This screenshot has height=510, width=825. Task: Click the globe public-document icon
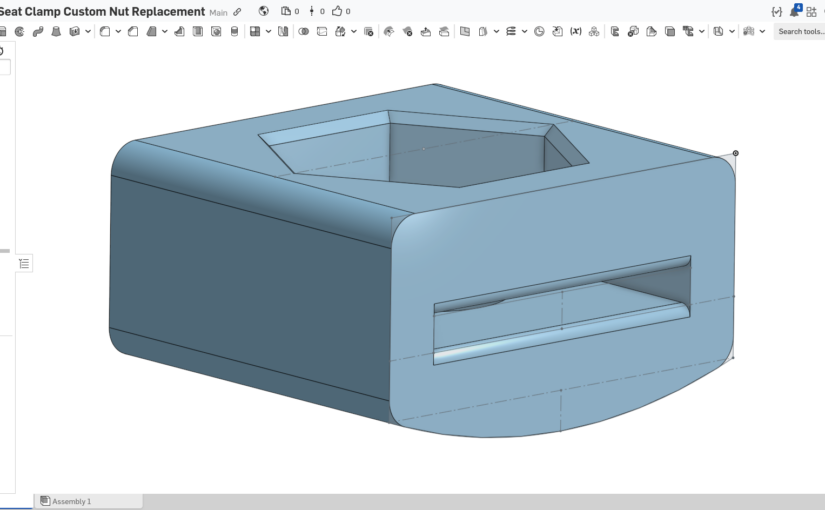pyautogui.click(x=264, y=11)
